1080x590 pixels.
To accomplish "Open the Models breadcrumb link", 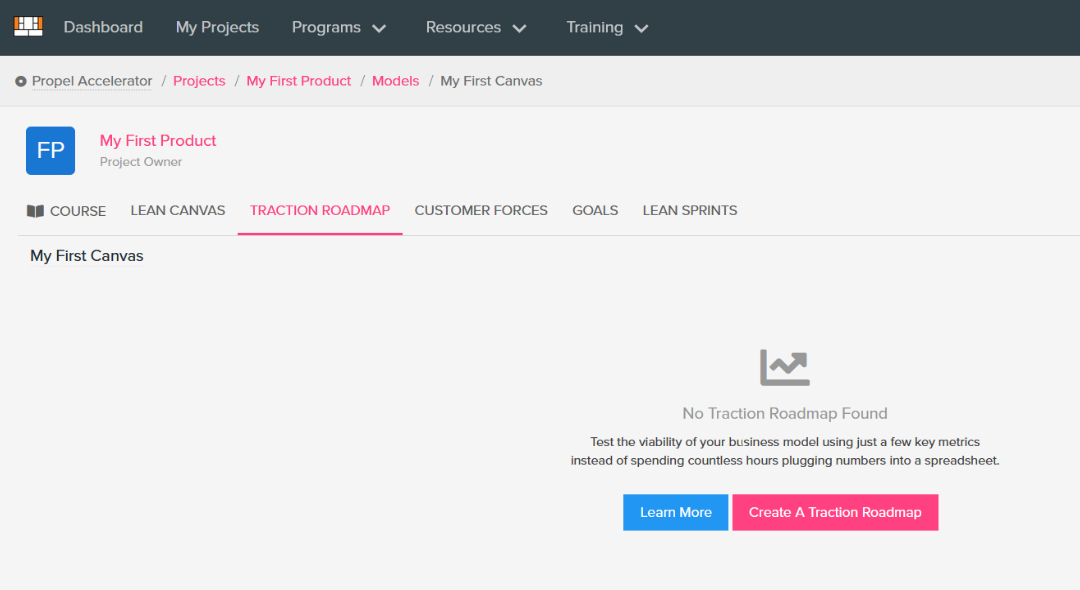I will click(x=395, y=81).
